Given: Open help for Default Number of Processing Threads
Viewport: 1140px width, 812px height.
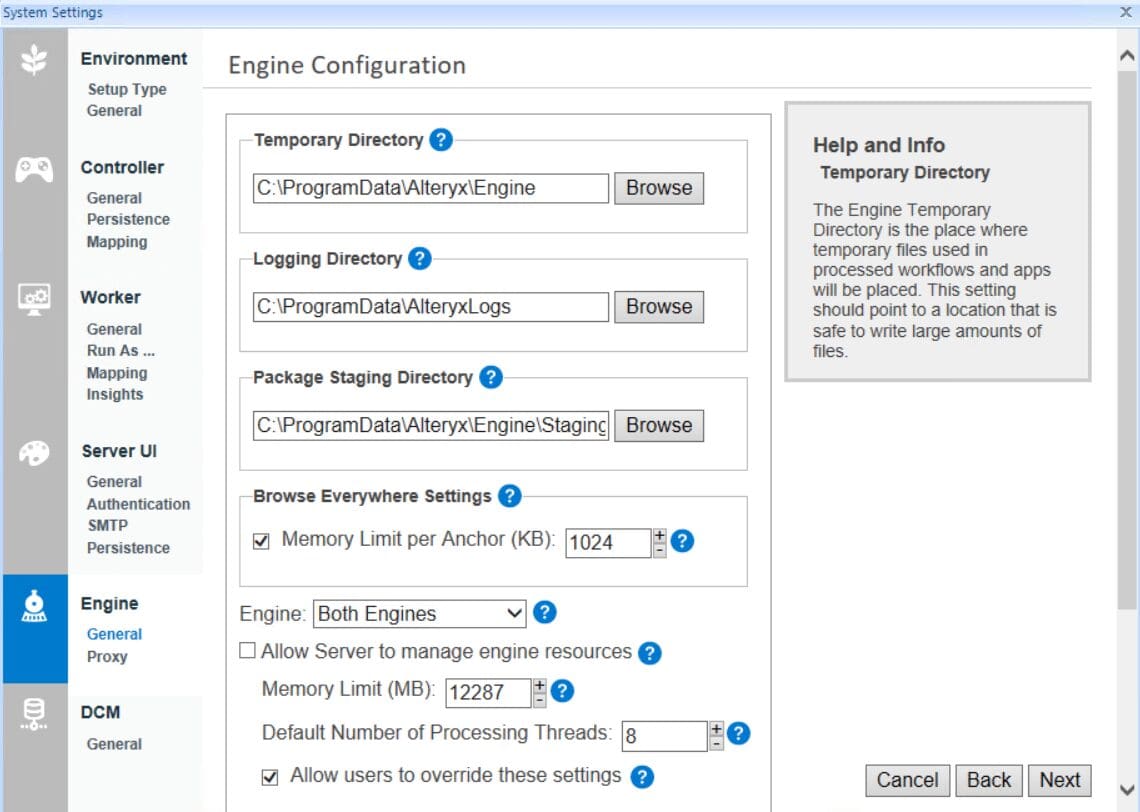Looking at the screenshot, I should pyautogui.click(x=737, y=733).
